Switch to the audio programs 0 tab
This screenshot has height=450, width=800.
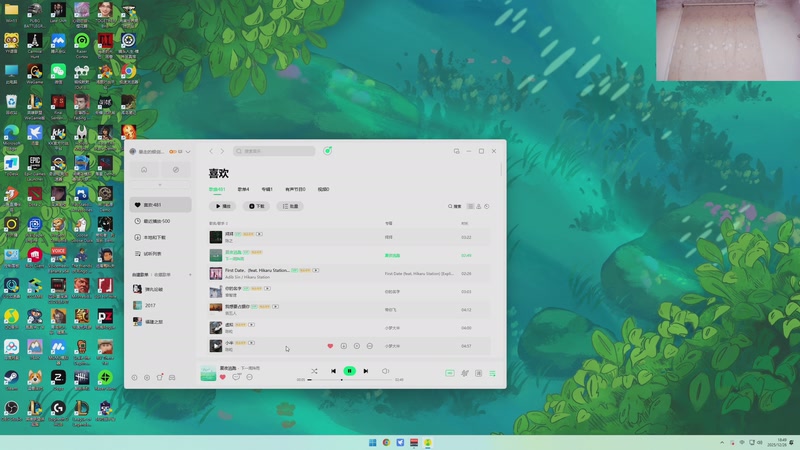click(x=295, y=189)
